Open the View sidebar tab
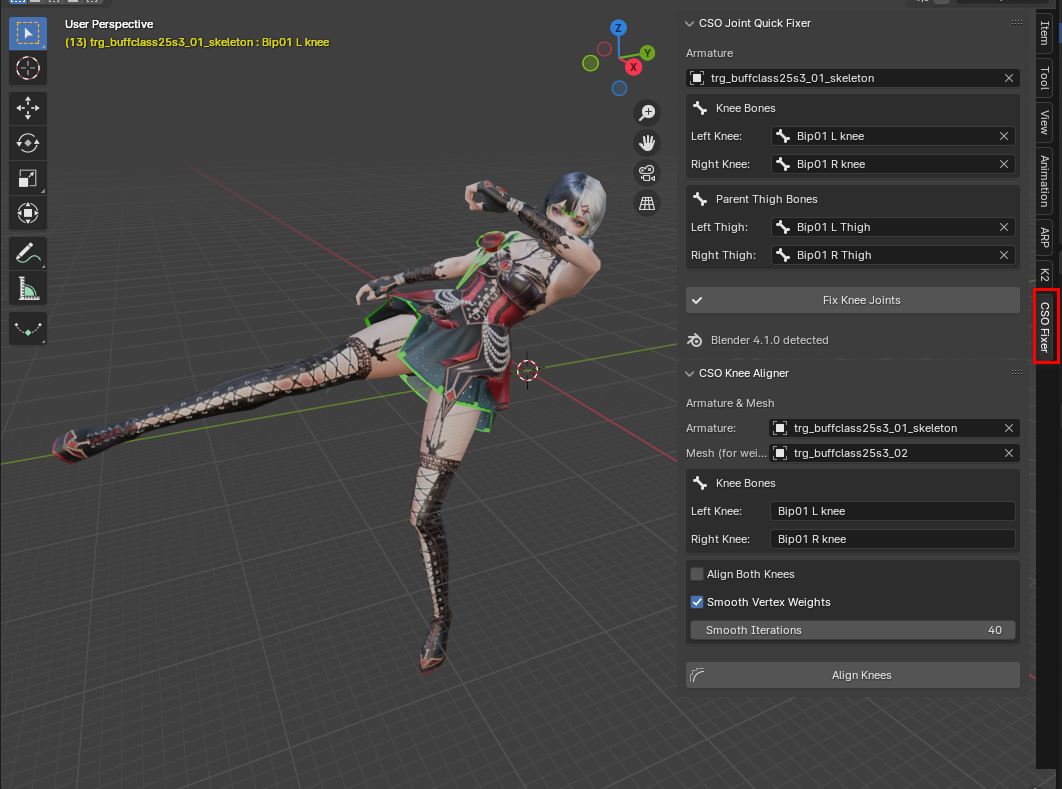Image resolution: width=1062 pixels, height=789 pixels. click(x=1044, y=122)
